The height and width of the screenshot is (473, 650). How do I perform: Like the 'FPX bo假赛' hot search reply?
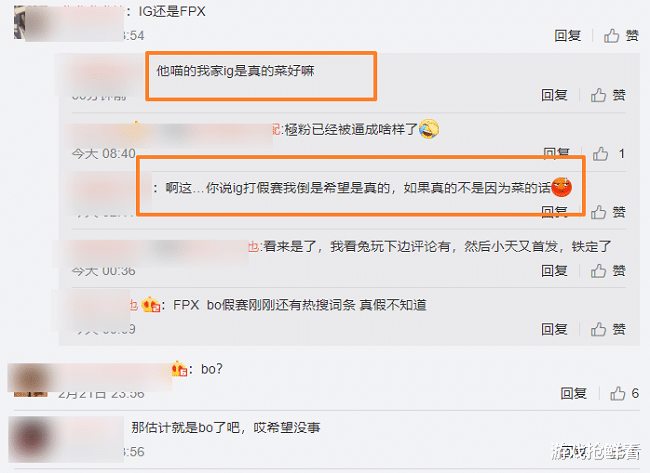coord(608,329)
